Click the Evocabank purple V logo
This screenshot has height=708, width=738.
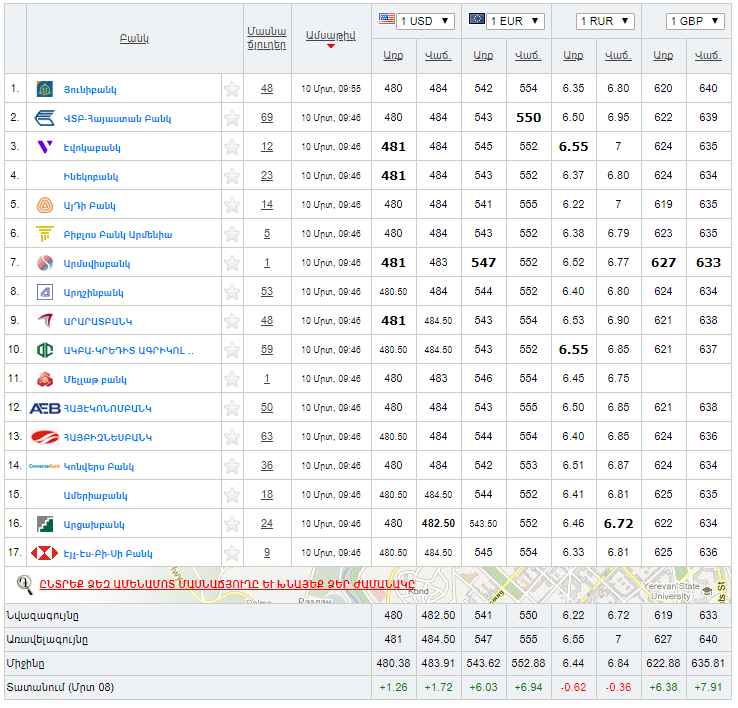(44, 147)
